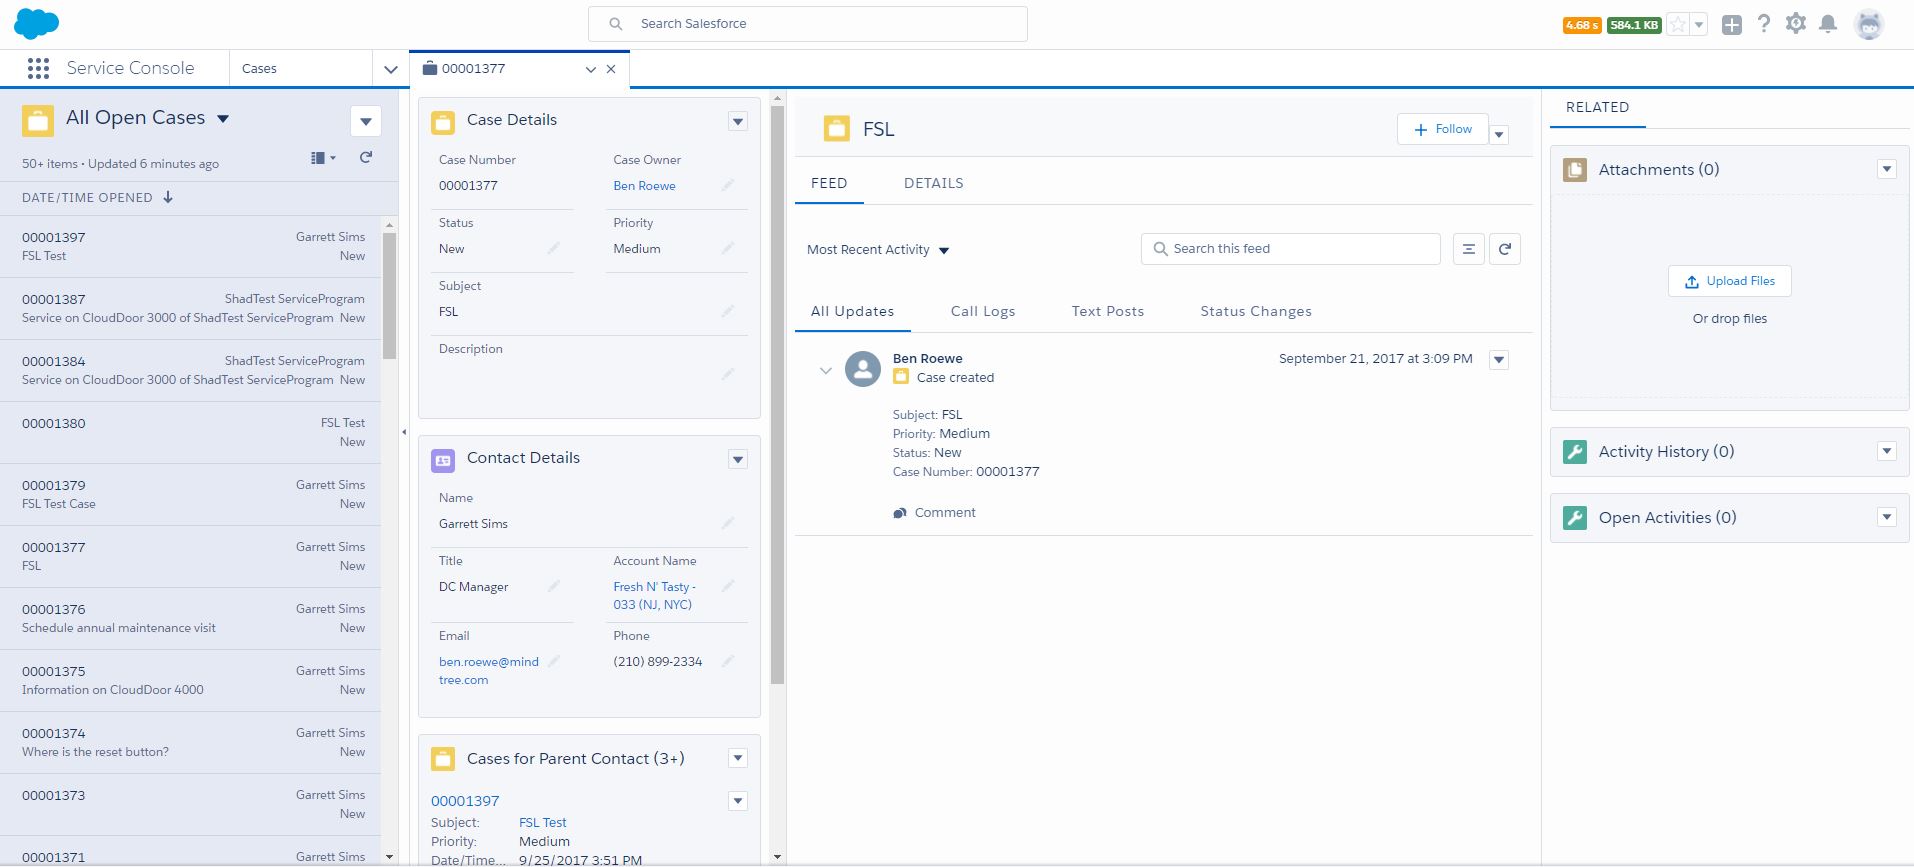Screen dimensions: 1914x867
Task: Open the Ben Roewe case owner link
Action: [x=644, y=186]
